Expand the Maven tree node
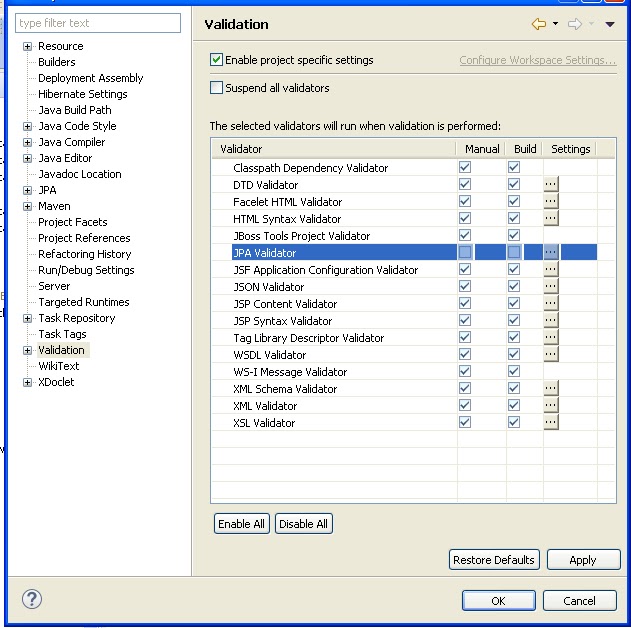This screenshot has width=631, height=628. (x=28, y=206)
